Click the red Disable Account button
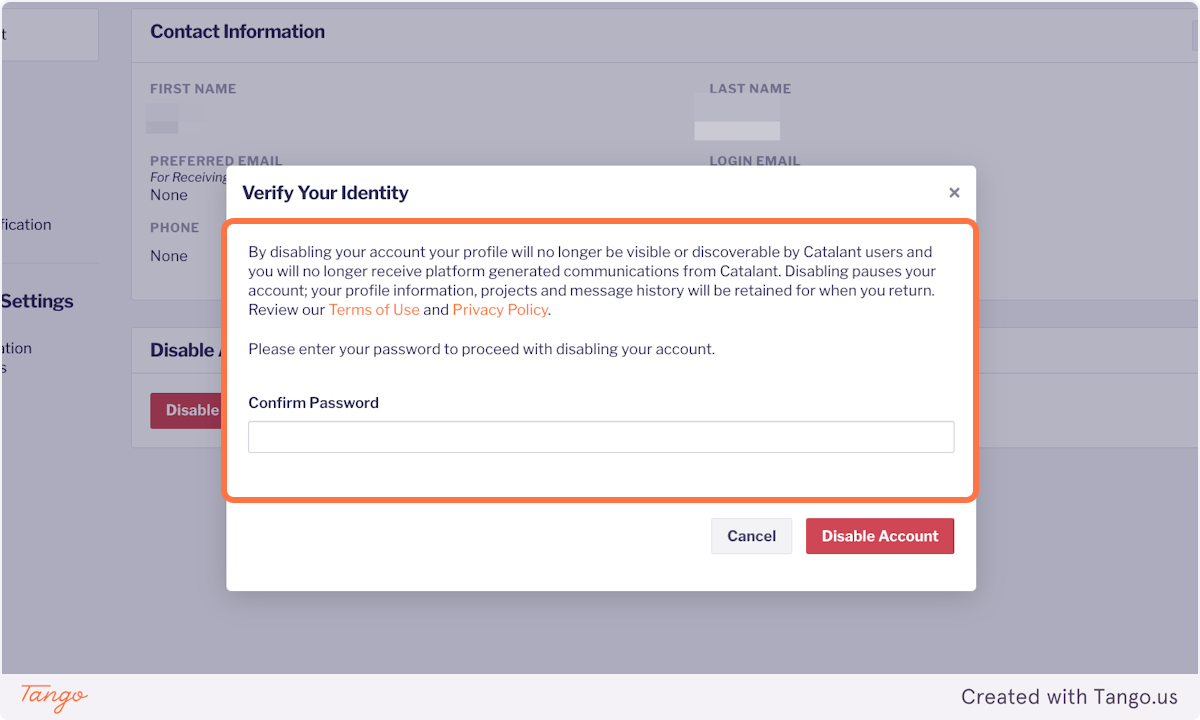 (880, 536)
